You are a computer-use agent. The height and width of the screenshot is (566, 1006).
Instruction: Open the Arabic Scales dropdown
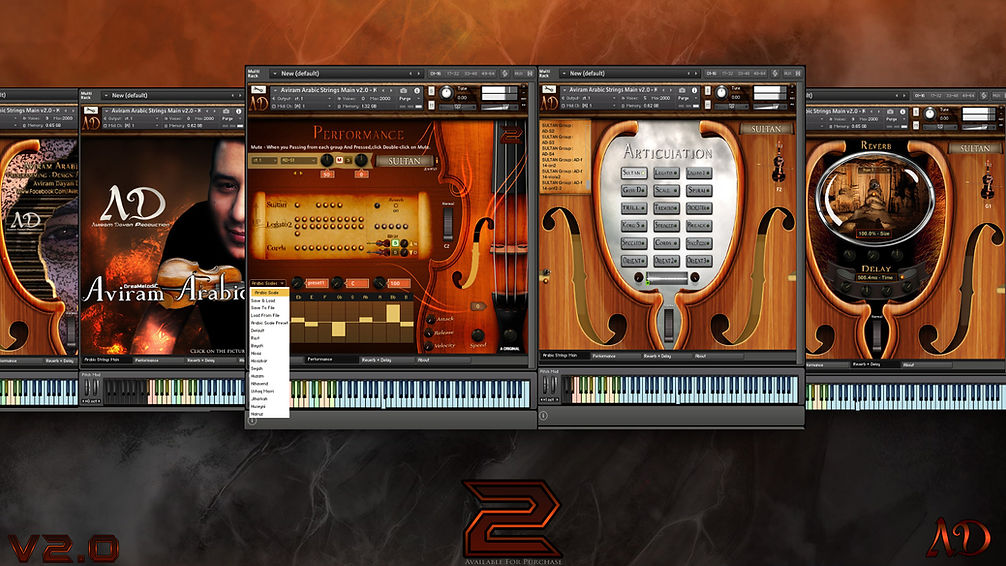pyautogui.click(x=268, y=283)
